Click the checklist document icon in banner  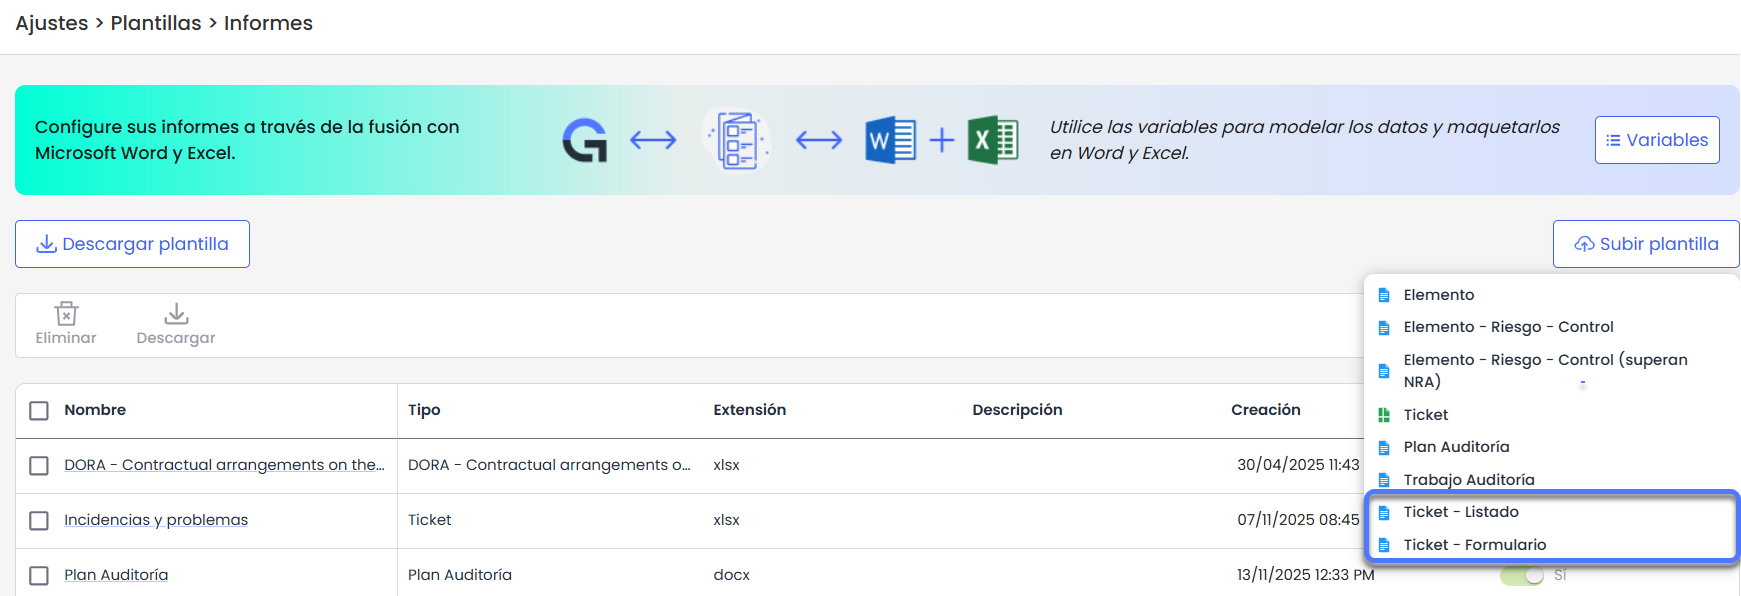(737, 140)
